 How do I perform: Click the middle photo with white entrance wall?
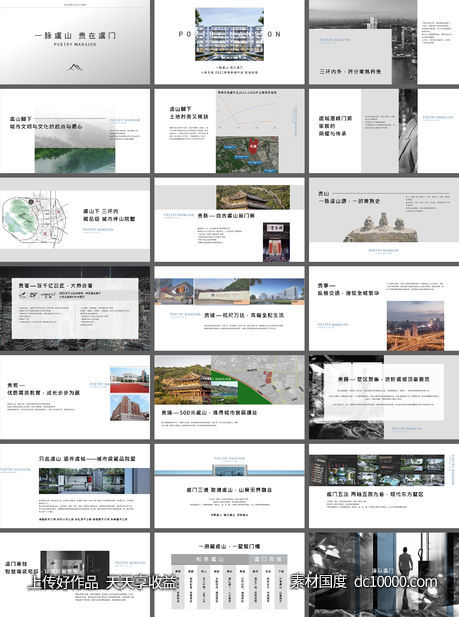[222, 291]
